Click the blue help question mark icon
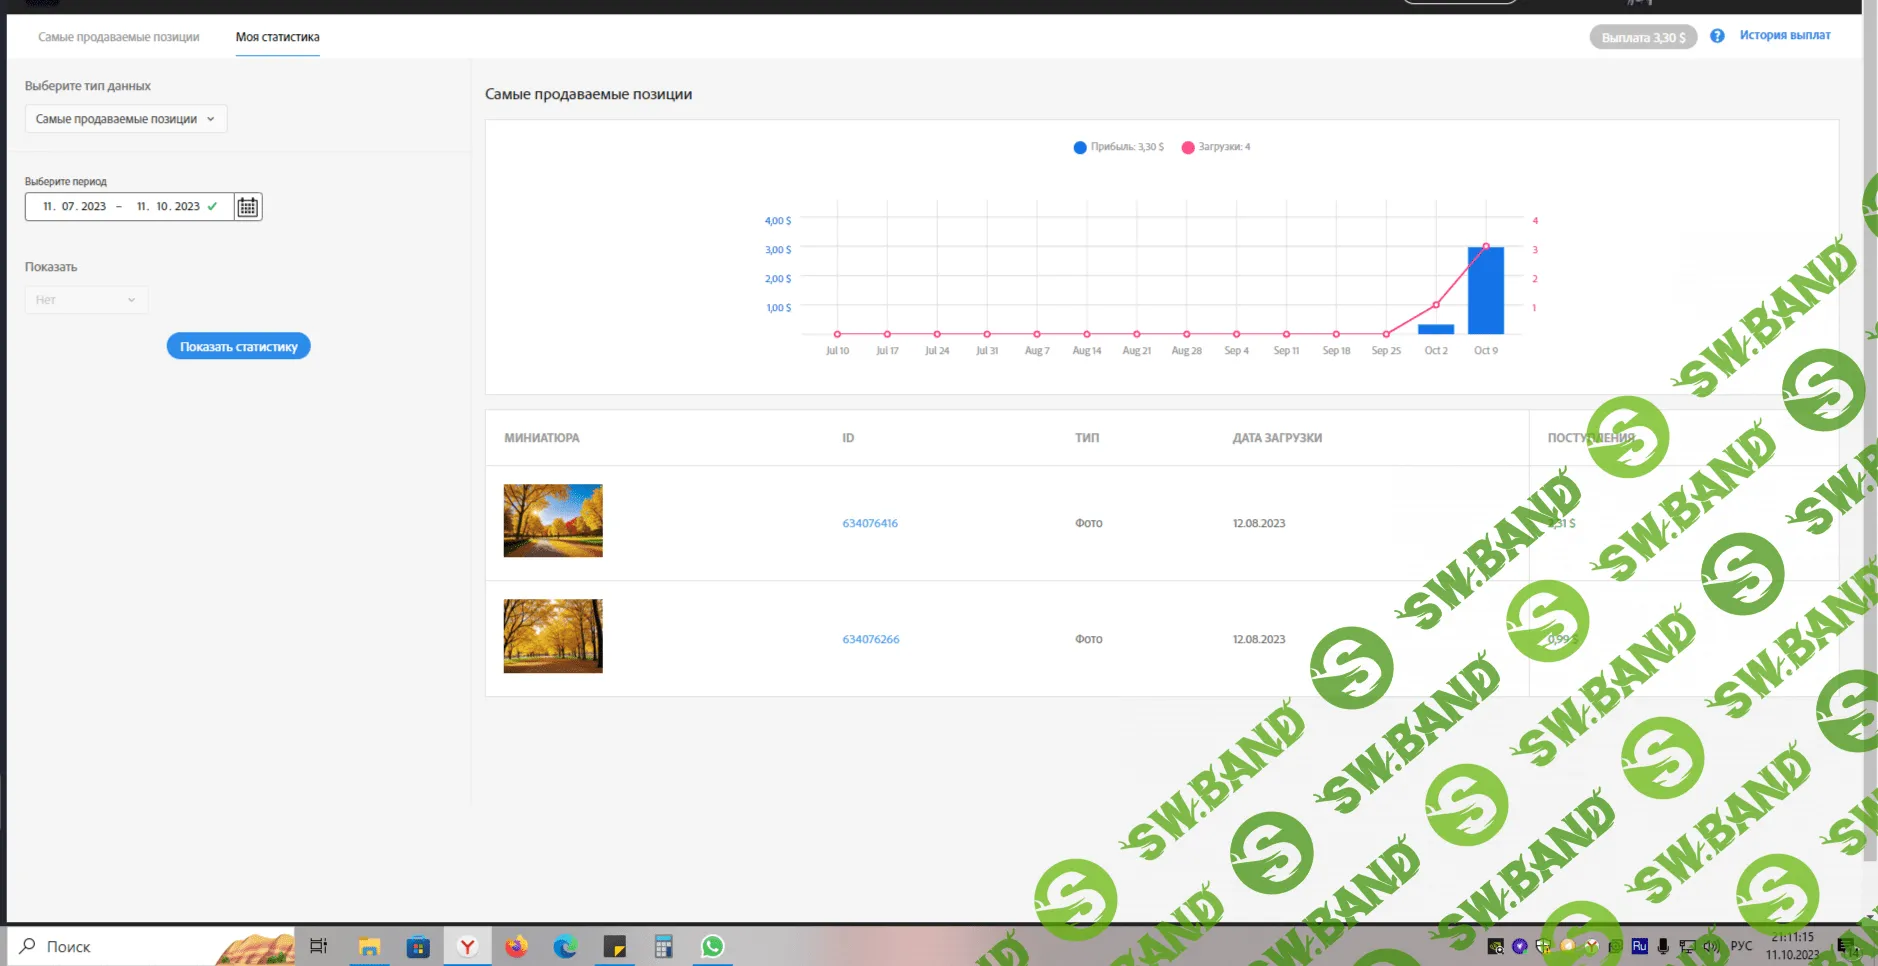Image resolution: width=1878 pixels, height=966 pixels. click(1717, 36)
